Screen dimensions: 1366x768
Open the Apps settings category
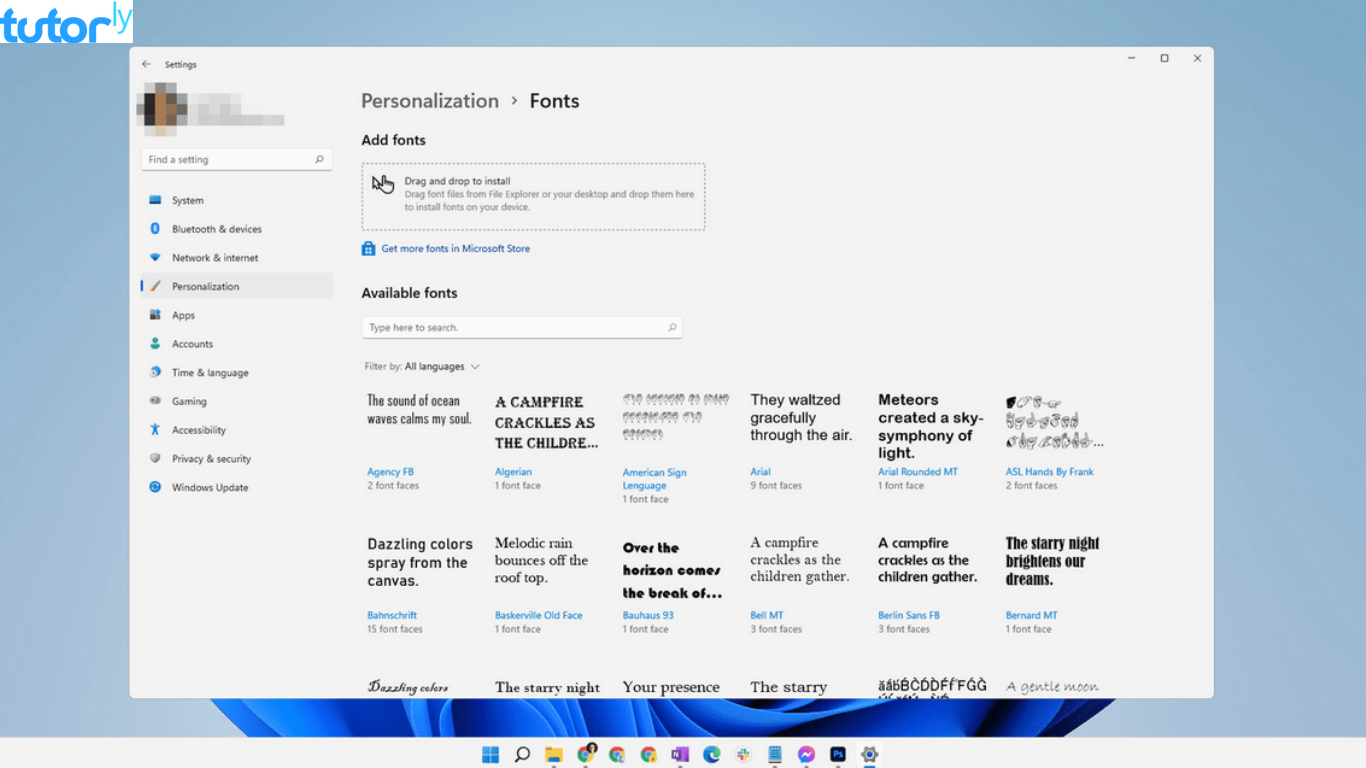(x=236, y=315)
